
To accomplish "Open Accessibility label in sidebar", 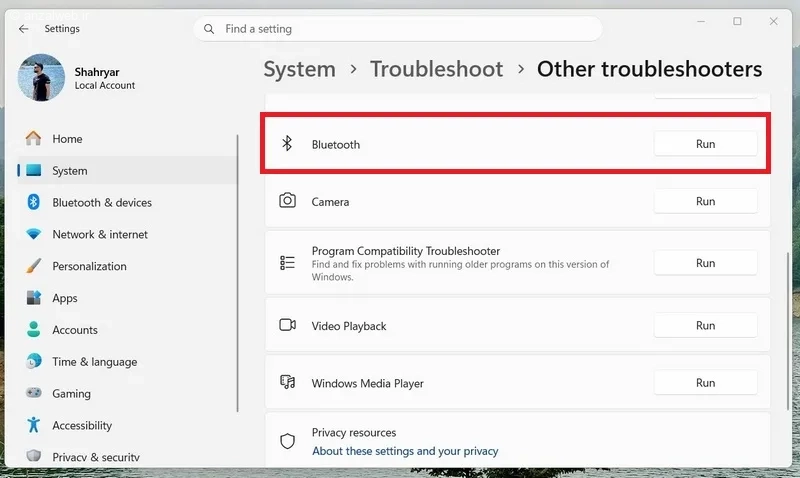I will pos(82,425).
